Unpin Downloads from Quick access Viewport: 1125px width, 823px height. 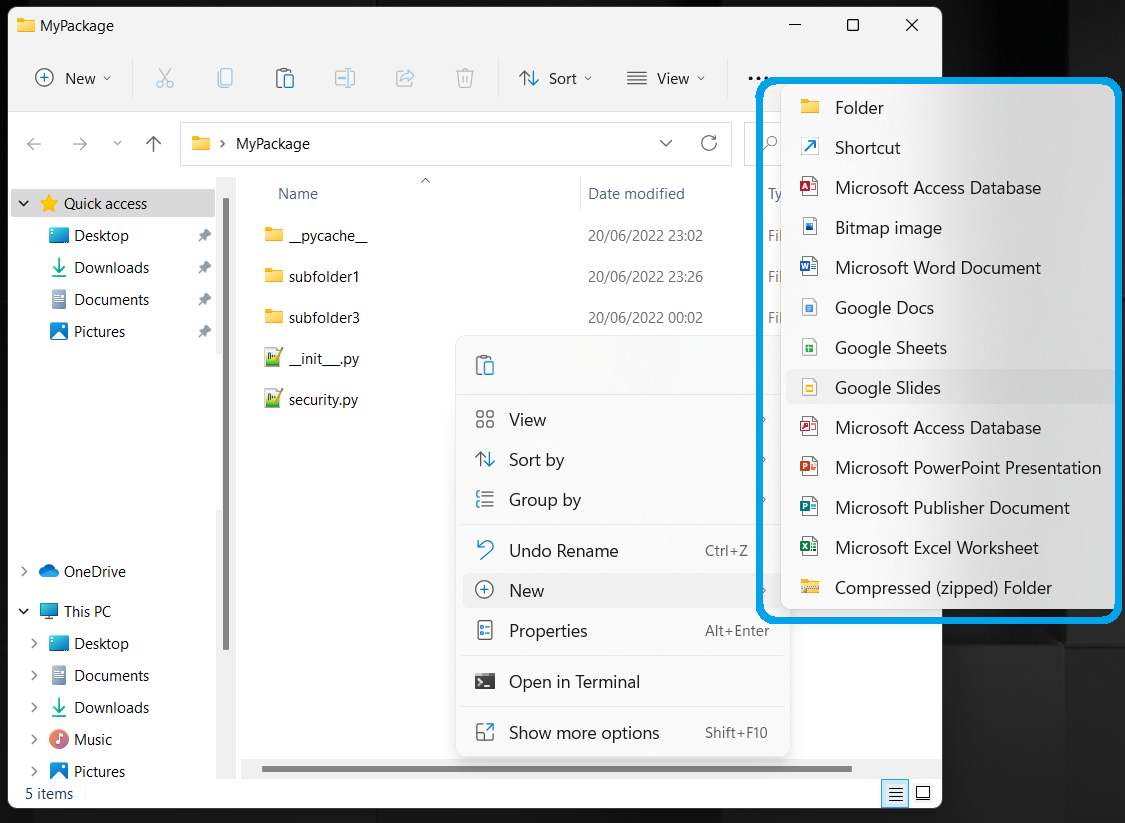204,267
